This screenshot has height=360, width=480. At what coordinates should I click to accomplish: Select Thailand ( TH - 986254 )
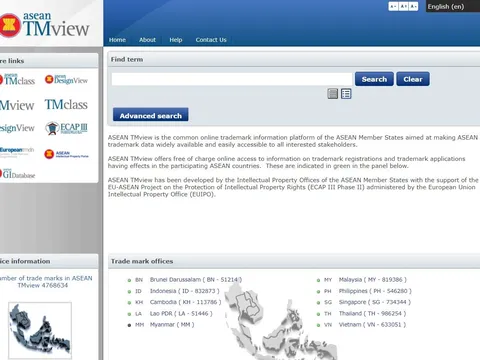372,313
